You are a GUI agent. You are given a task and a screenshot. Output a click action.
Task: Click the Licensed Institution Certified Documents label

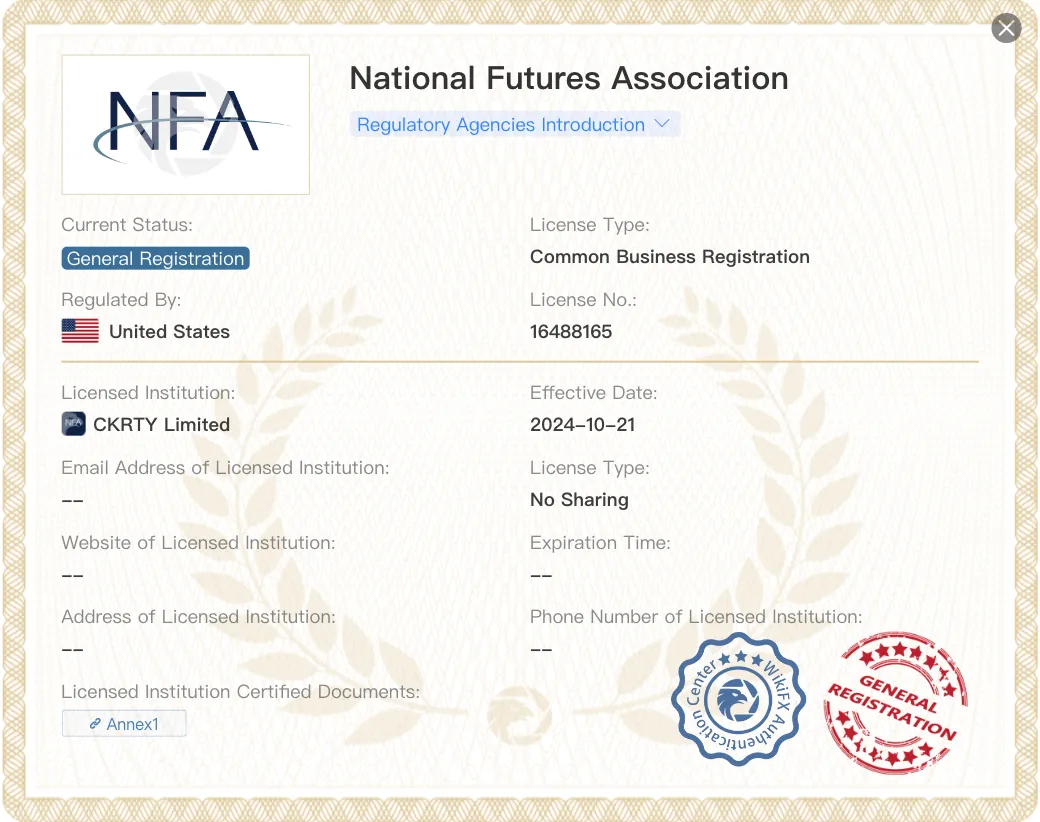pyautogui.click(x=241, y=692)
